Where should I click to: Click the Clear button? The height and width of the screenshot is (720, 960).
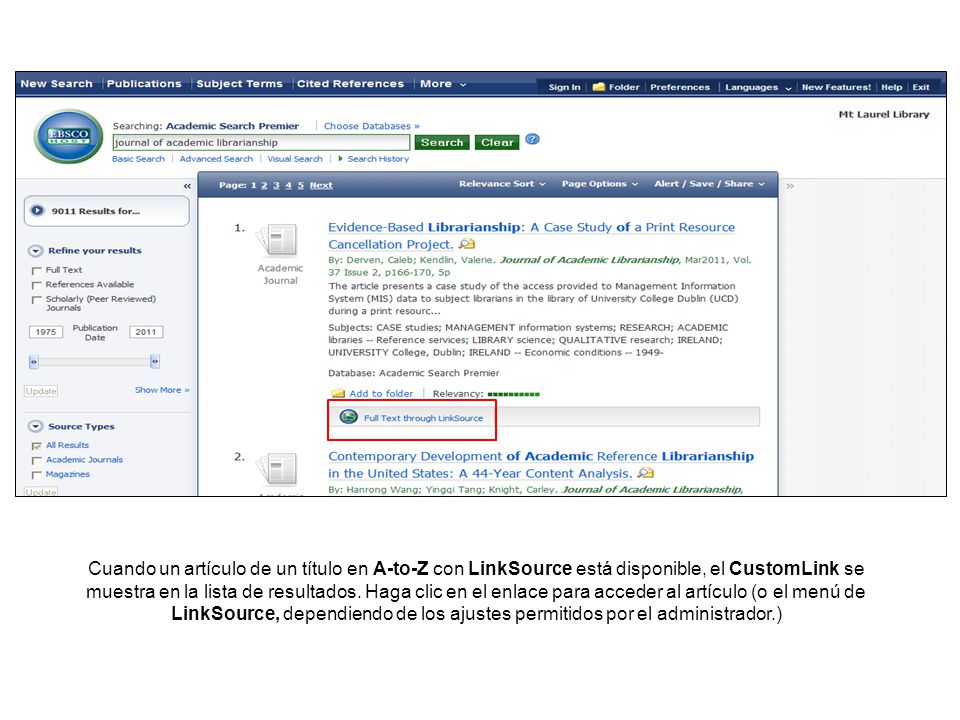point(497,143)
